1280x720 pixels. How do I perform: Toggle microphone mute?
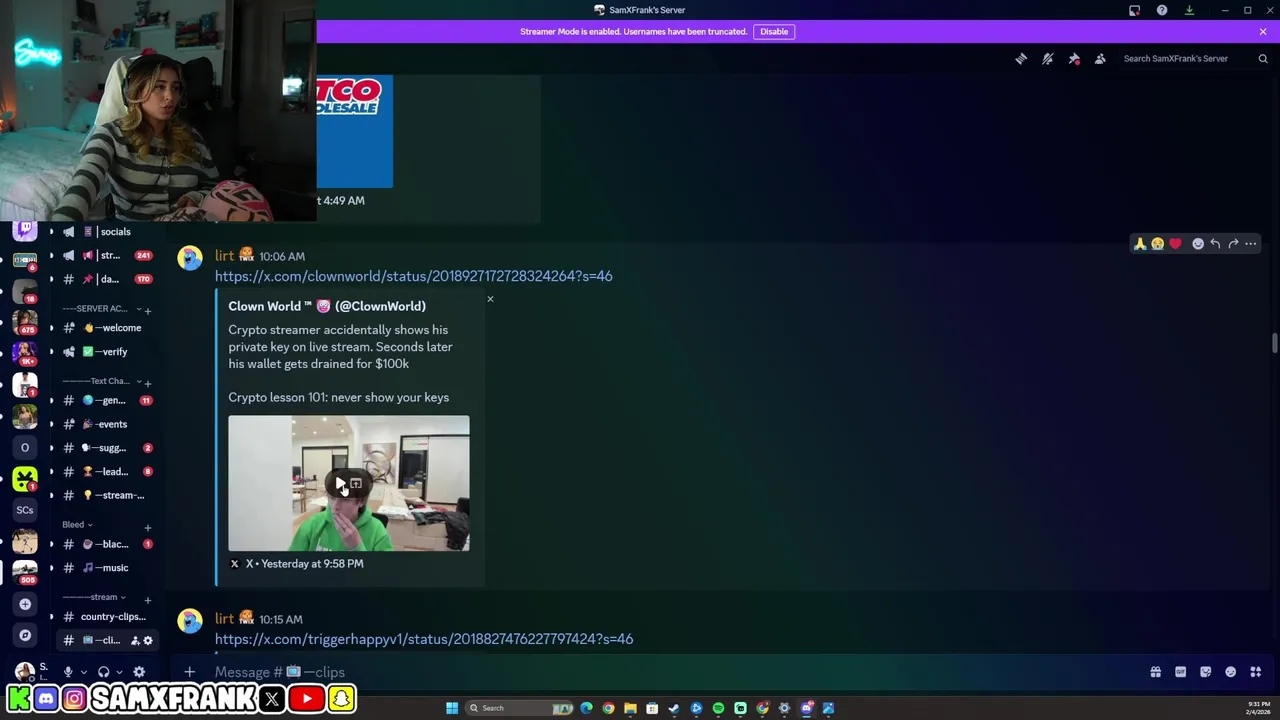68,672
